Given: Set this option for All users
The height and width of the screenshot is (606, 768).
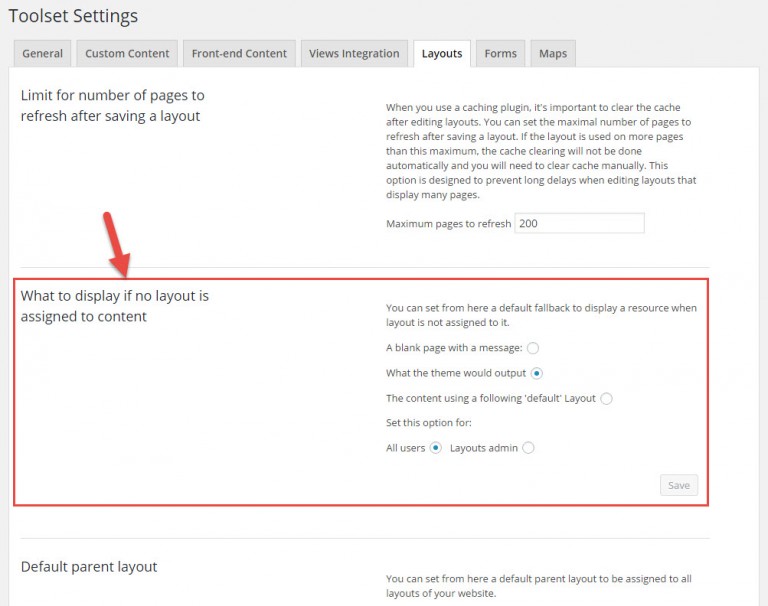Looking at the screenshot, I should pyautogui.click(x=436, y=448).
